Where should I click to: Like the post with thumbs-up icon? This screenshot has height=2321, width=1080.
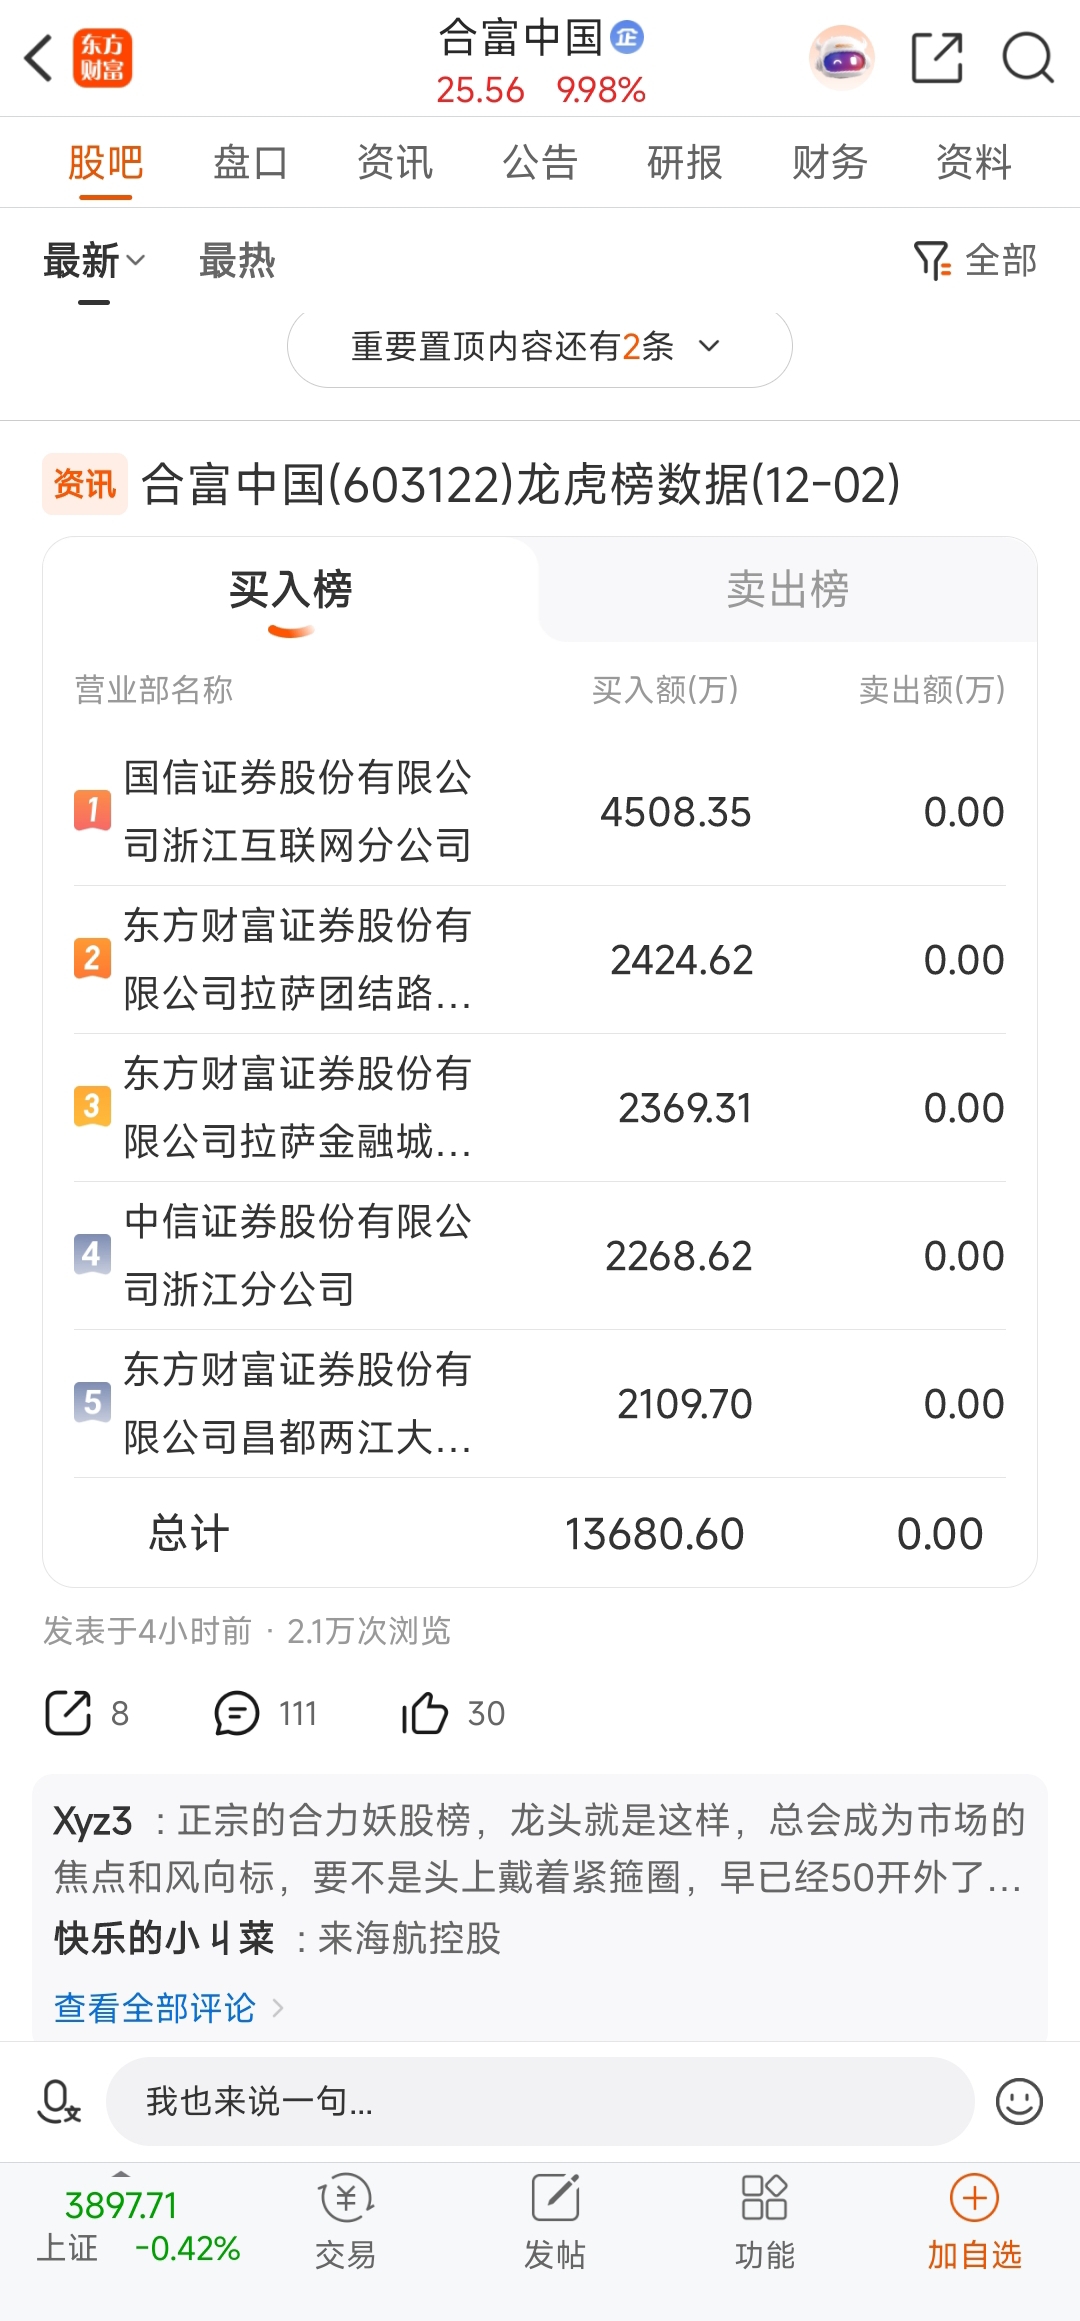pos(425,1713)
